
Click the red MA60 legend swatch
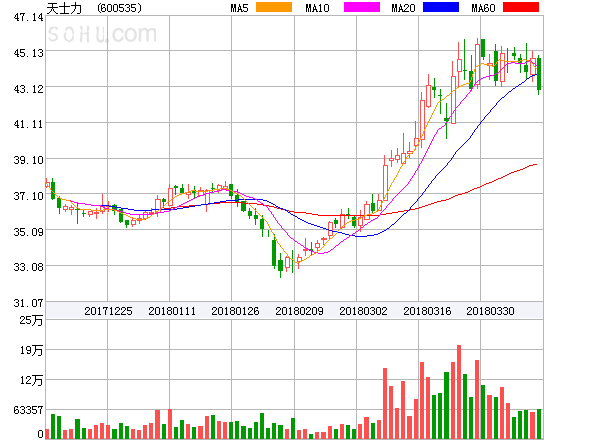pyautogui.click(x=521, y=7)
